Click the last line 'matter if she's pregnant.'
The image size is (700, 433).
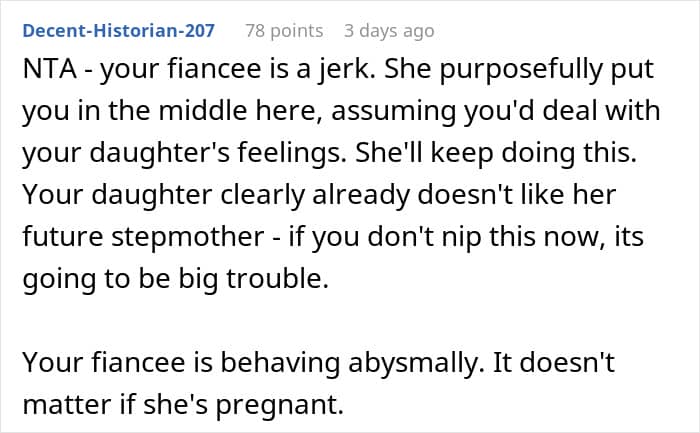(183, 404)
